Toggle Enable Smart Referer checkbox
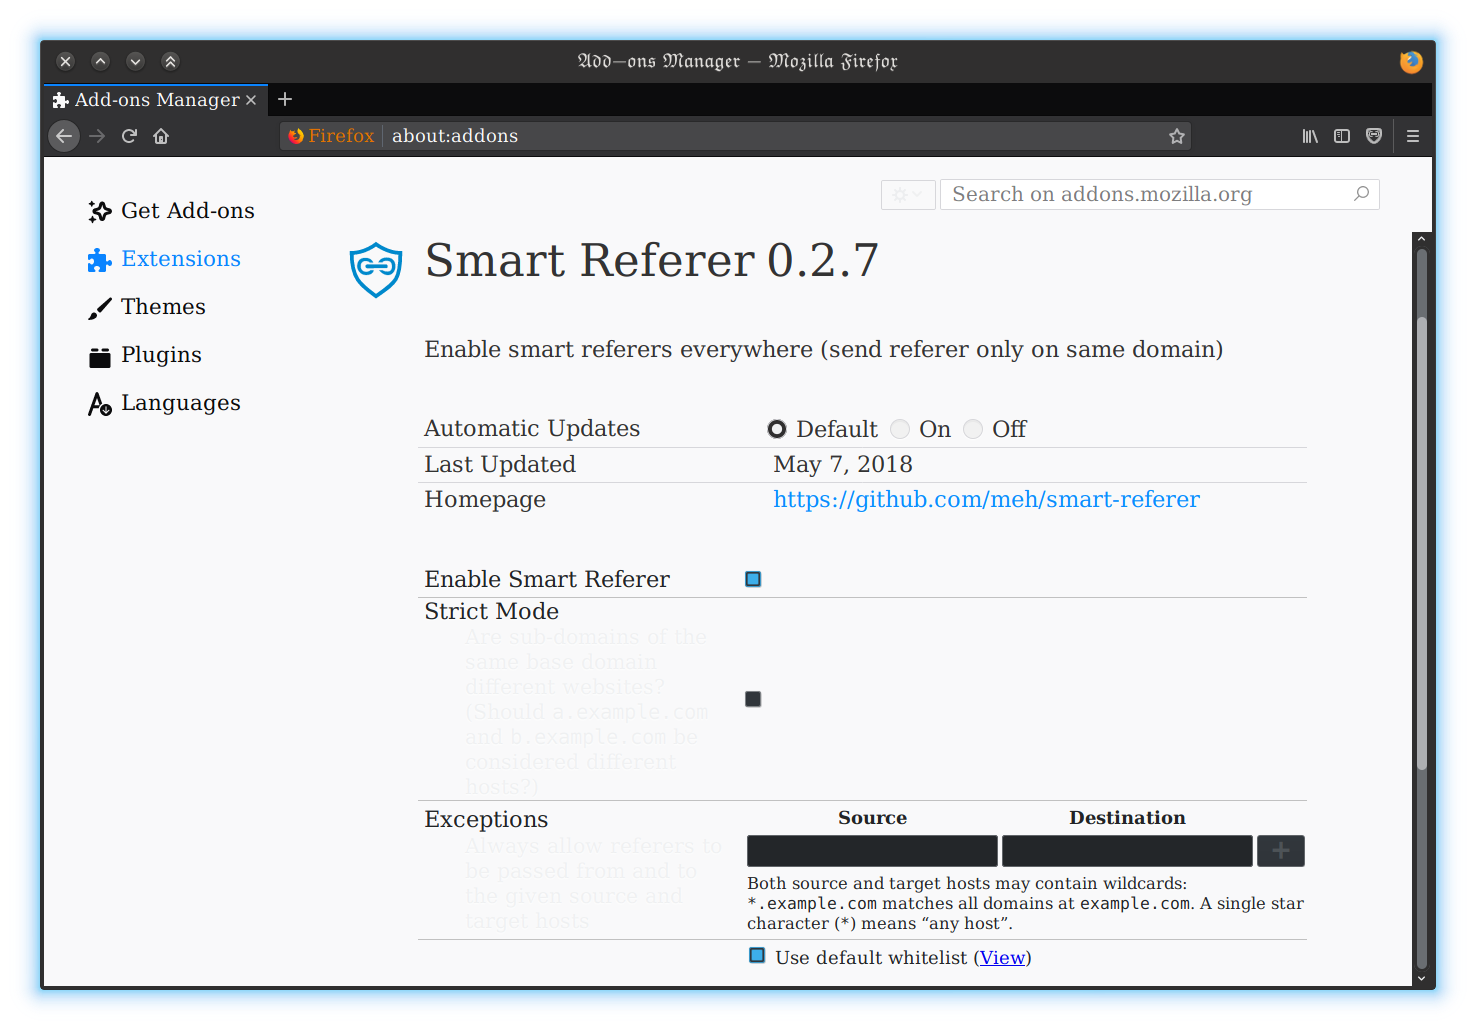 click(x=753, y=579)
